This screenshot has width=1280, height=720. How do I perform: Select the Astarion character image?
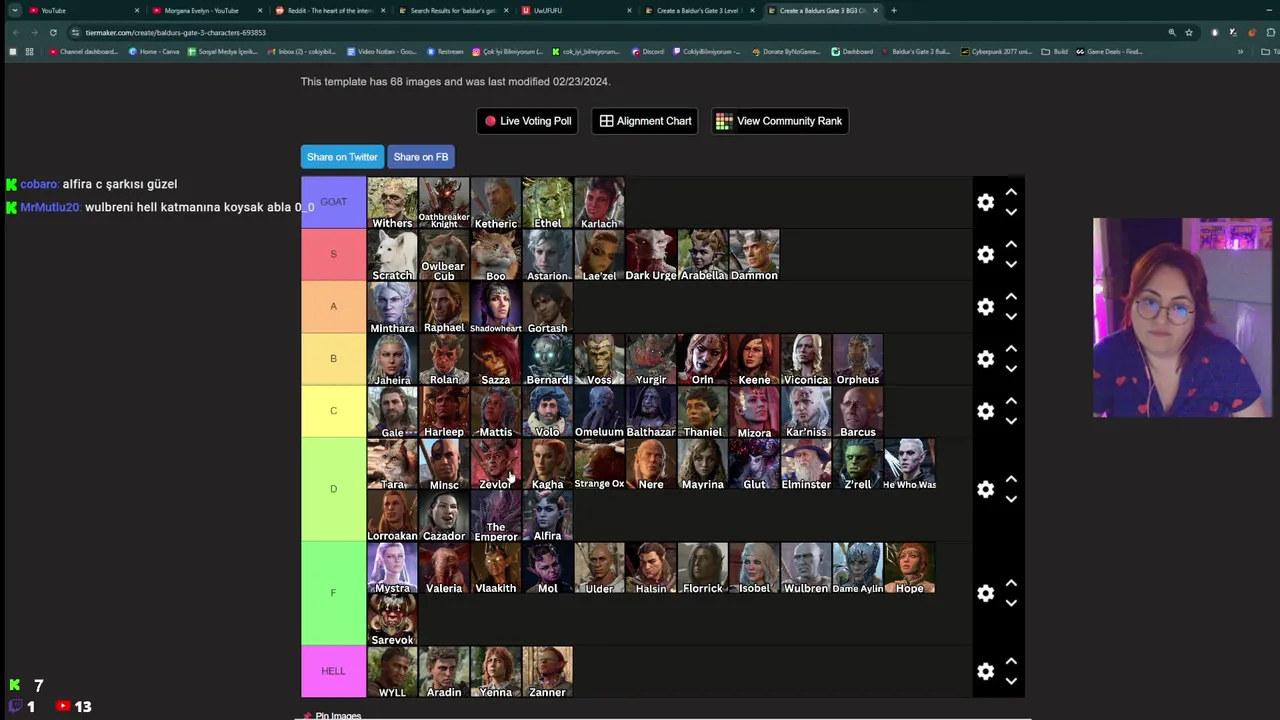click(547, 255)
